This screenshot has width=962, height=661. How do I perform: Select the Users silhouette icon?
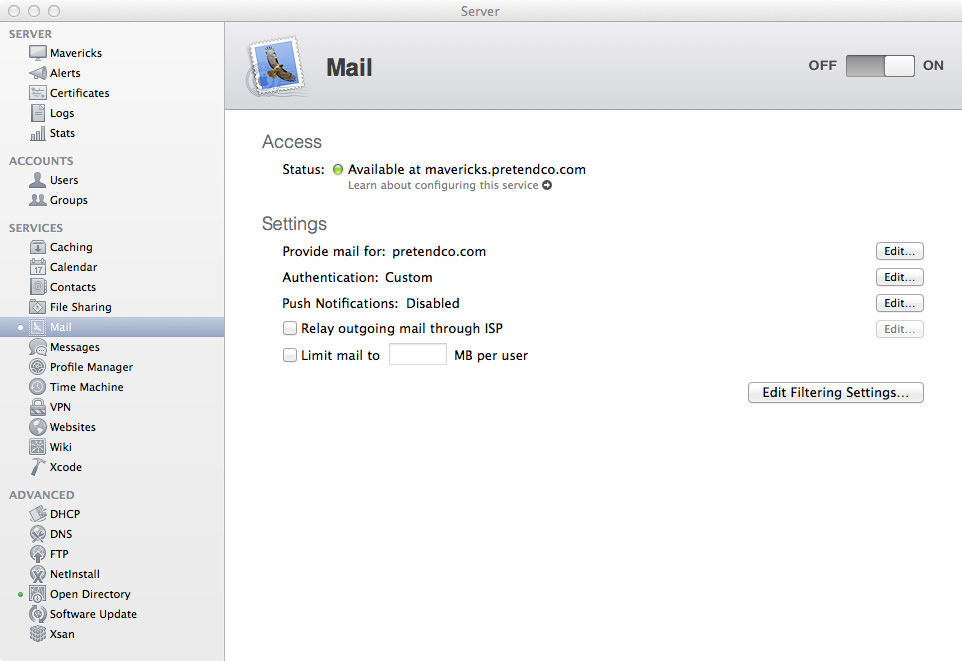click(37, 180)
